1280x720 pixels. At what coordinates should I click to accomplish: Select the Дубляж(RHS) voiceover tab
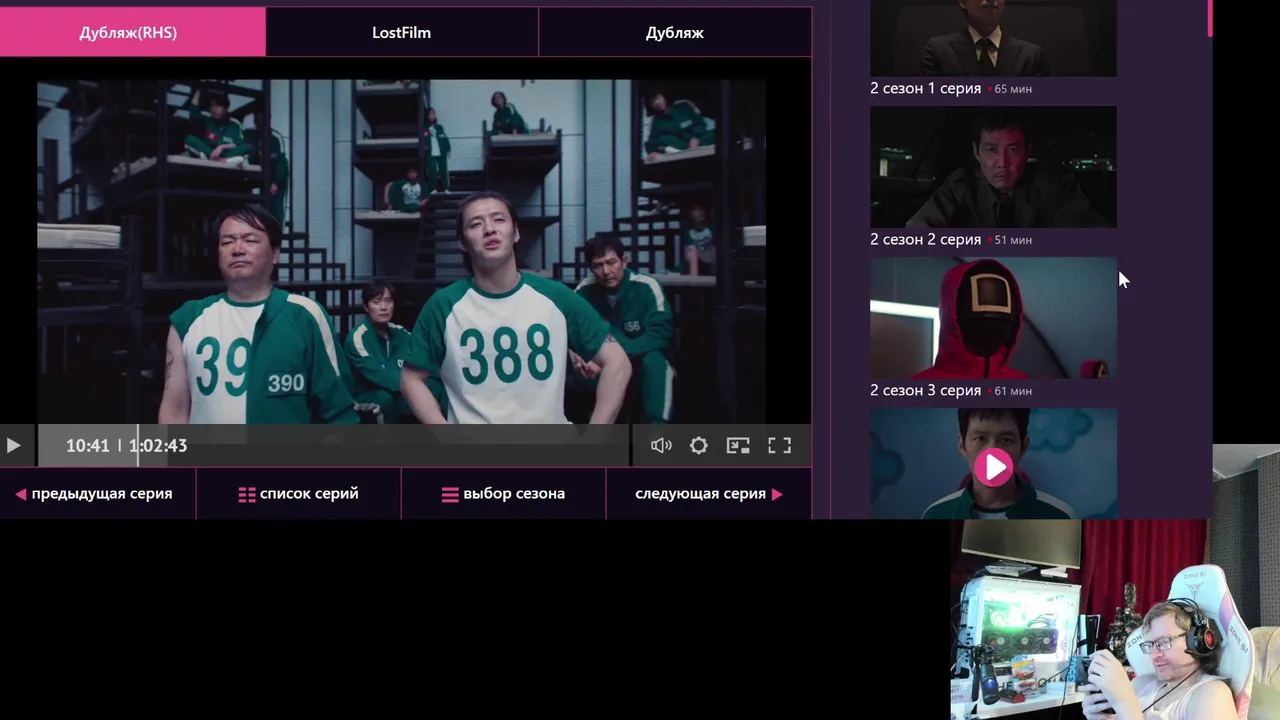pos(132,32)
